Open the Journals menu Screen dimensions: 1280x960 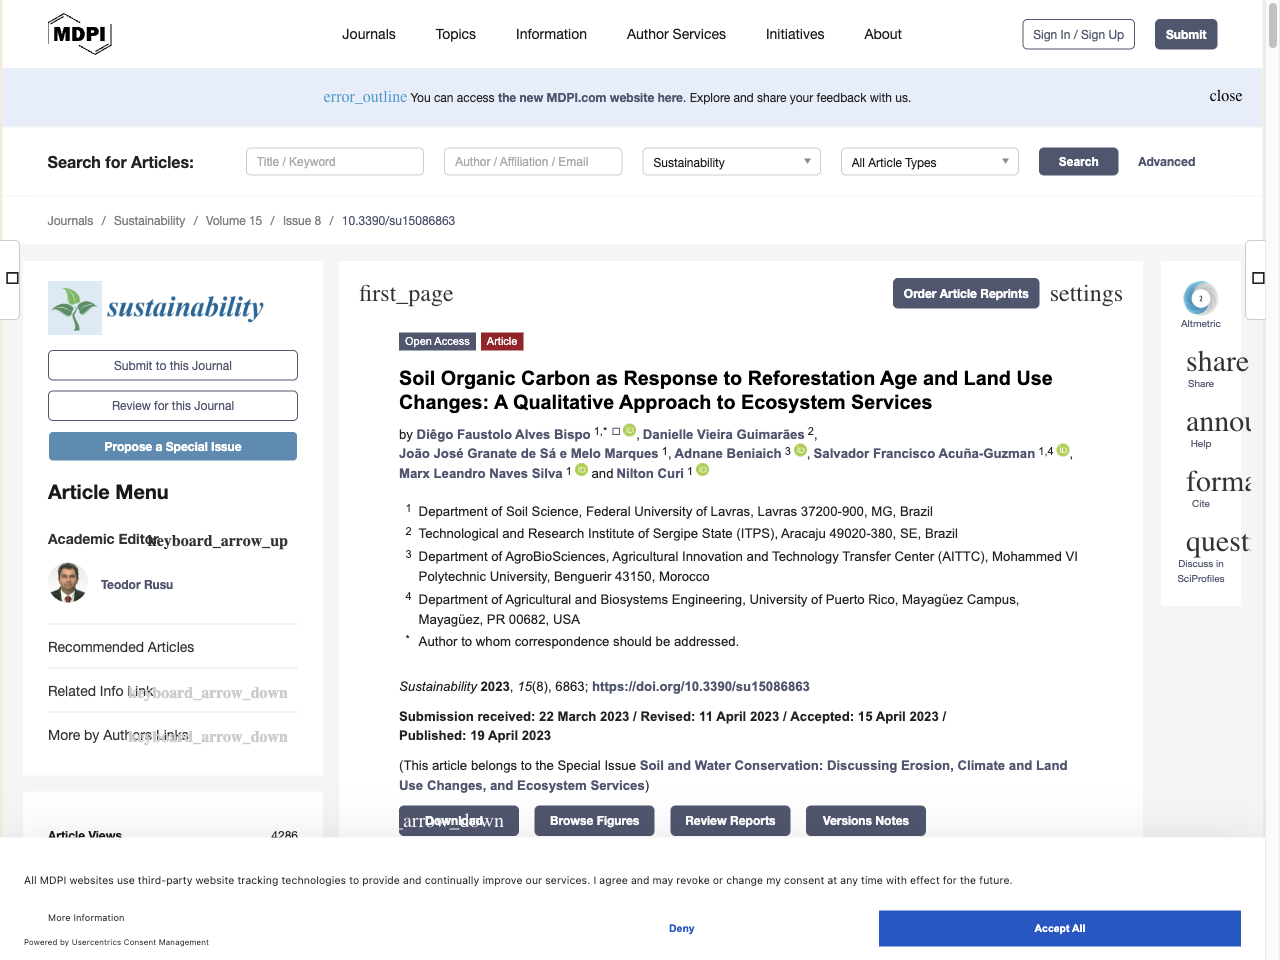pyautogui.click(x=368, y=34)
